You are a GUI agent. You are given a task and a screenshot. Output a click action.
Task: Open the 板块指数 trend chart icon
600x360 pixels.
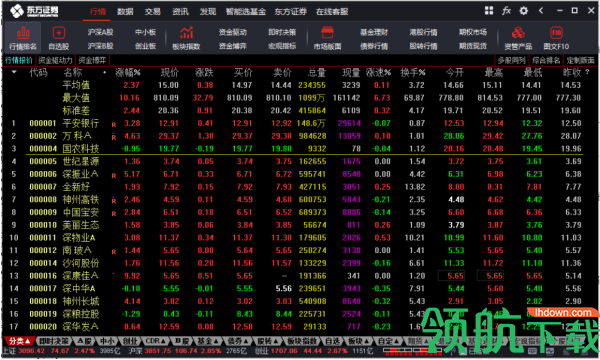(x=186, y=33)
